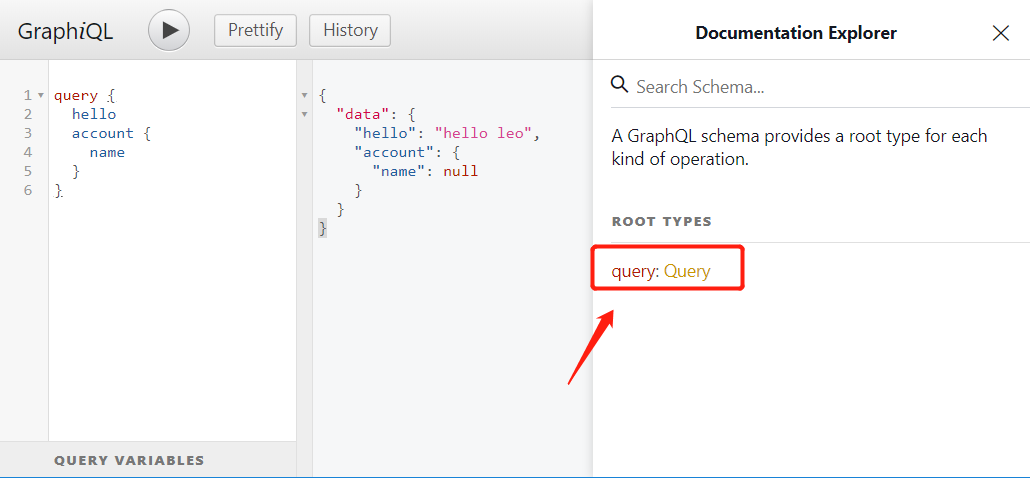Click line number 3 in the gutter
Viewport: 1030px width, 478px height.
(x=28, y=133)
